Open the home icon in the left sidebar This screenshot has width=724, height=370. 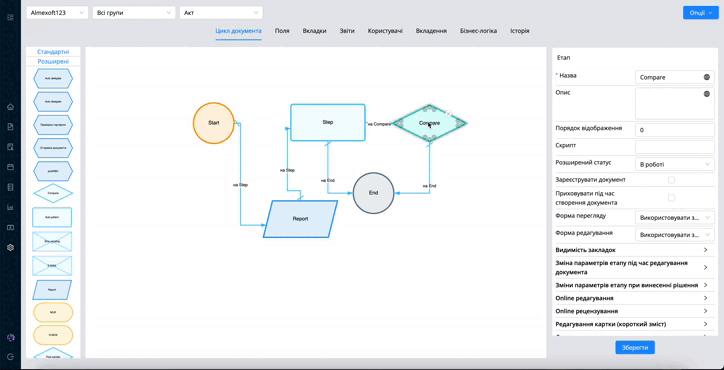(11, 107)
